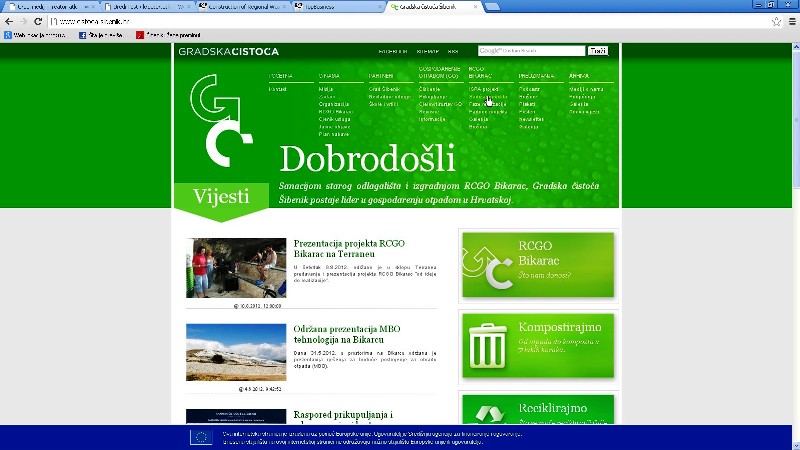This screenshot has width=800, height=450.
Task: Click the Faze realizacije link
Action: click(488, 104)
